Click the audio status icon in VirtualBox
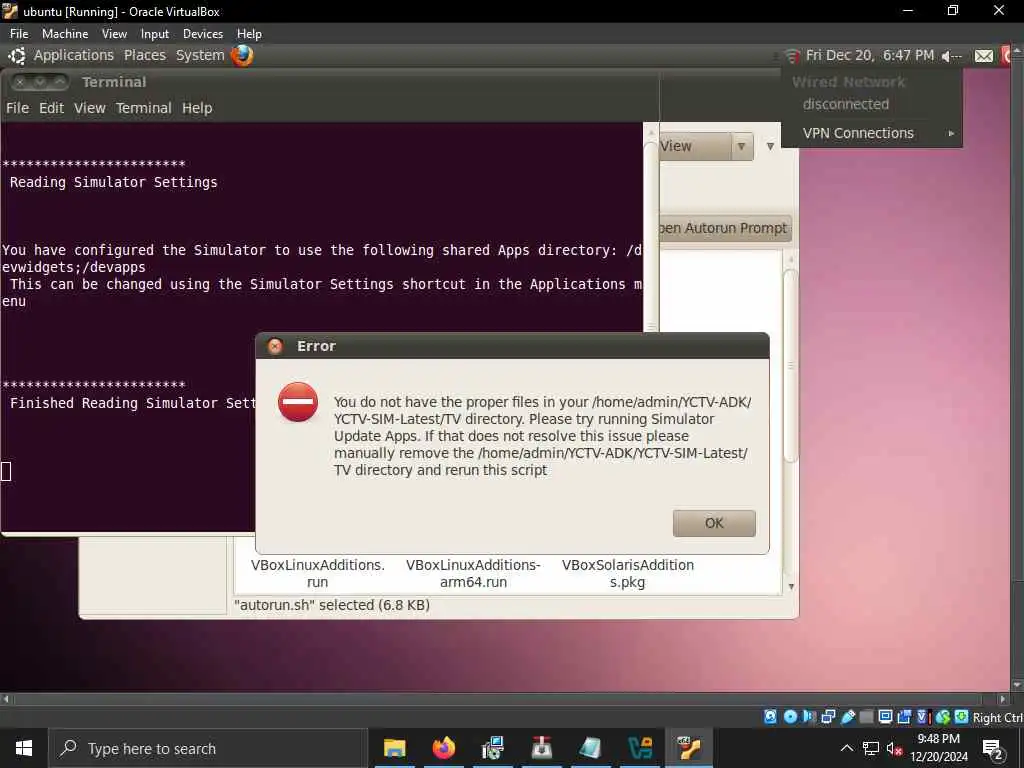1024x768 pixels. coord(809,717)
